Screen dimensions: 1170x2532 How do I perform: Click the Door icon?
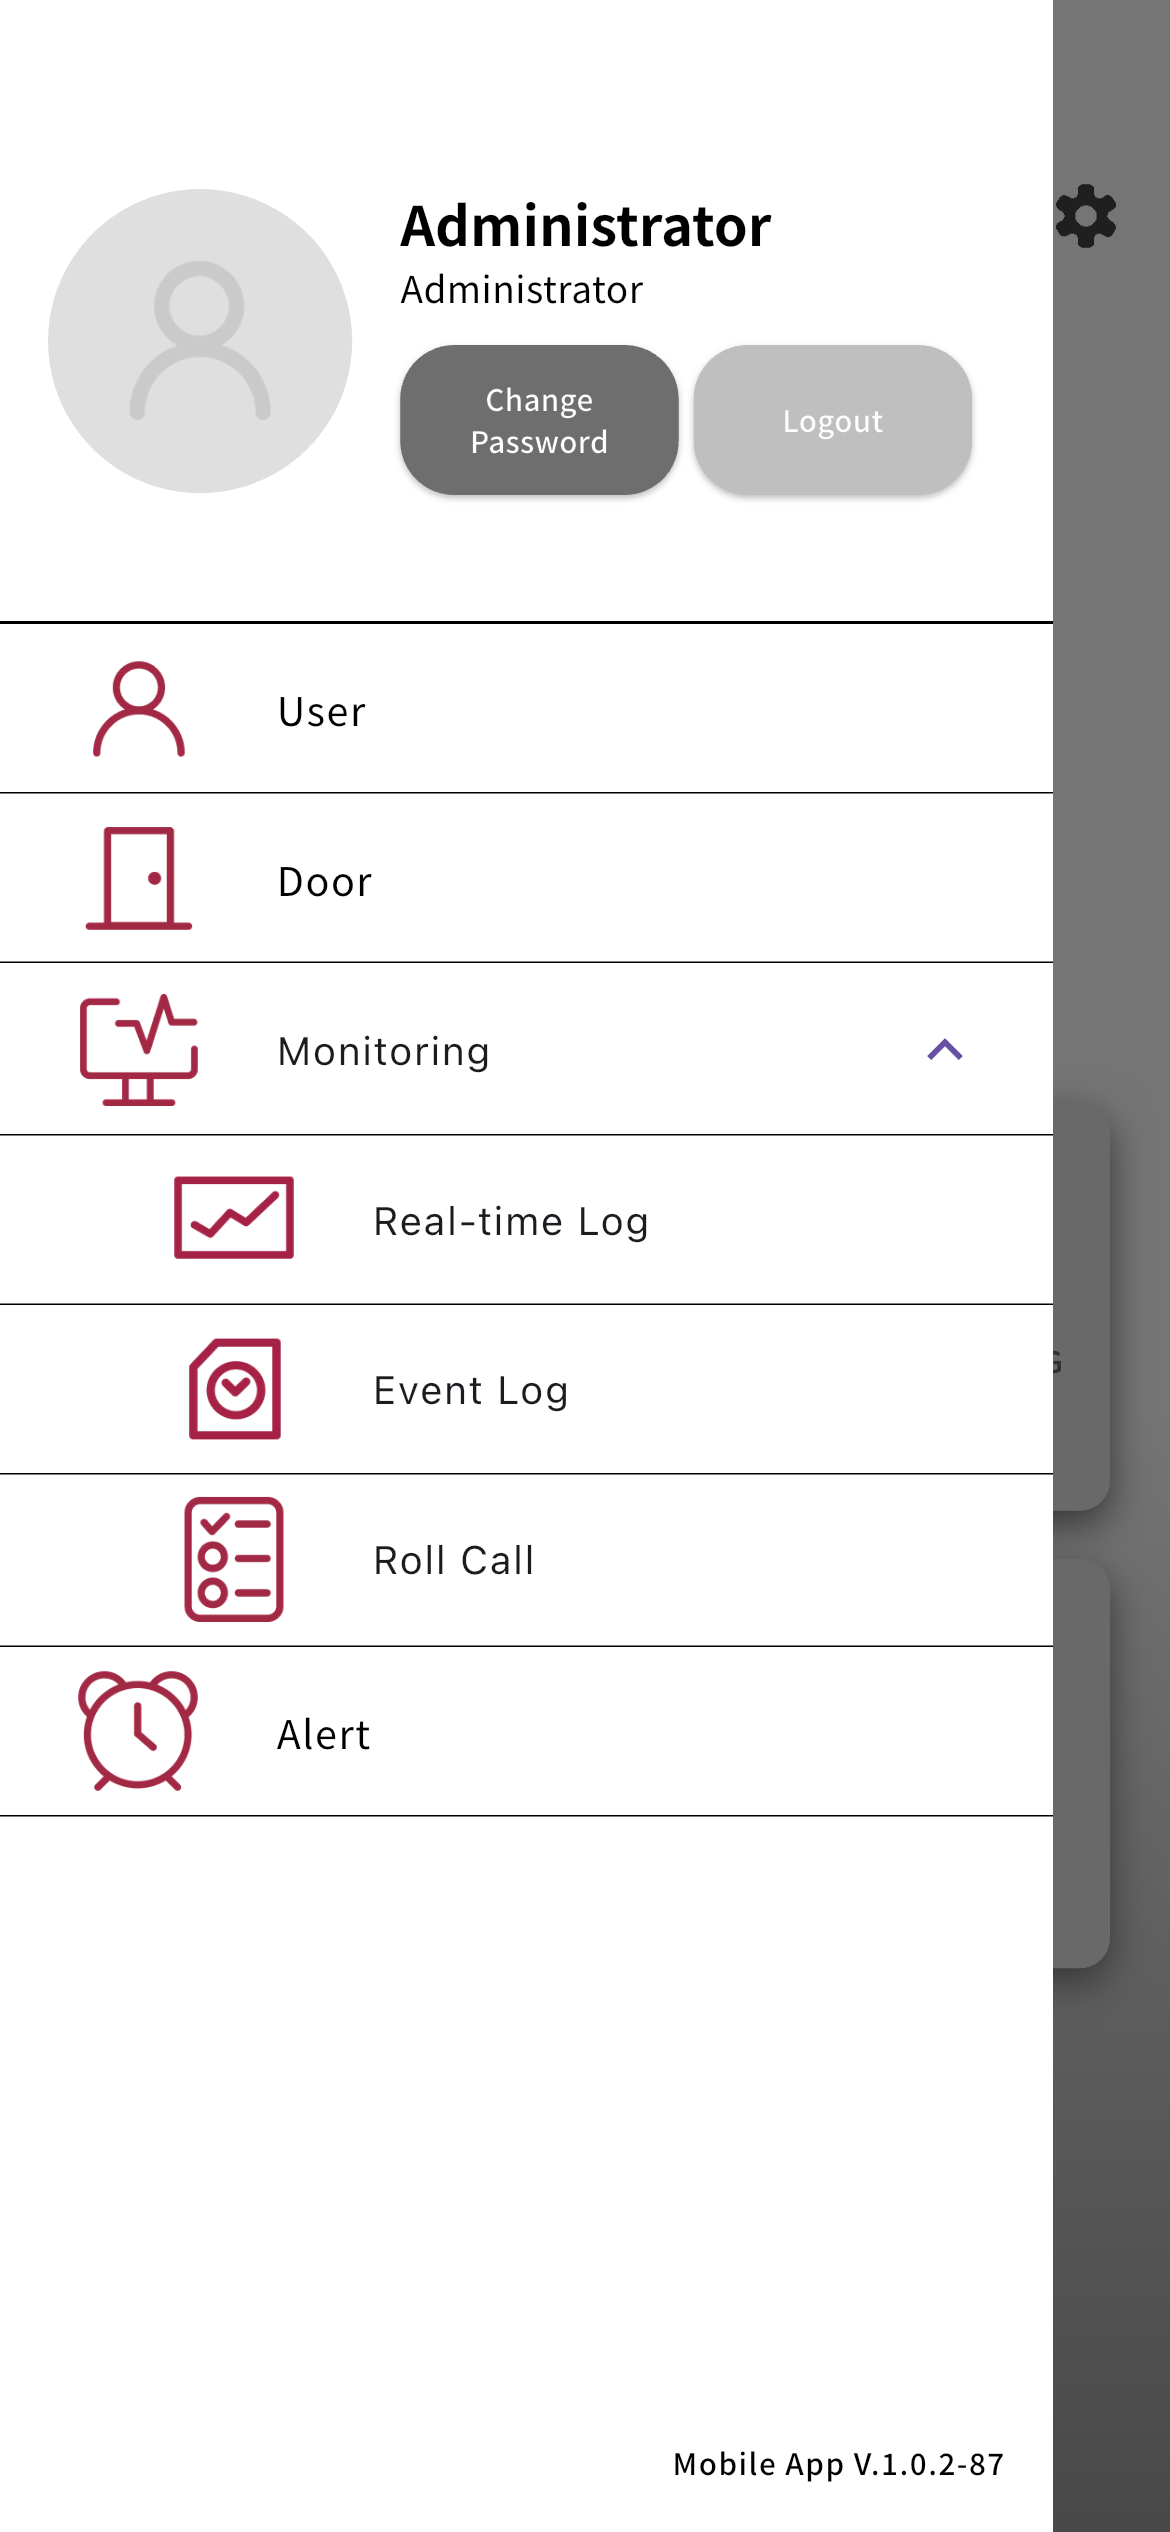click(x=139, y=879)
